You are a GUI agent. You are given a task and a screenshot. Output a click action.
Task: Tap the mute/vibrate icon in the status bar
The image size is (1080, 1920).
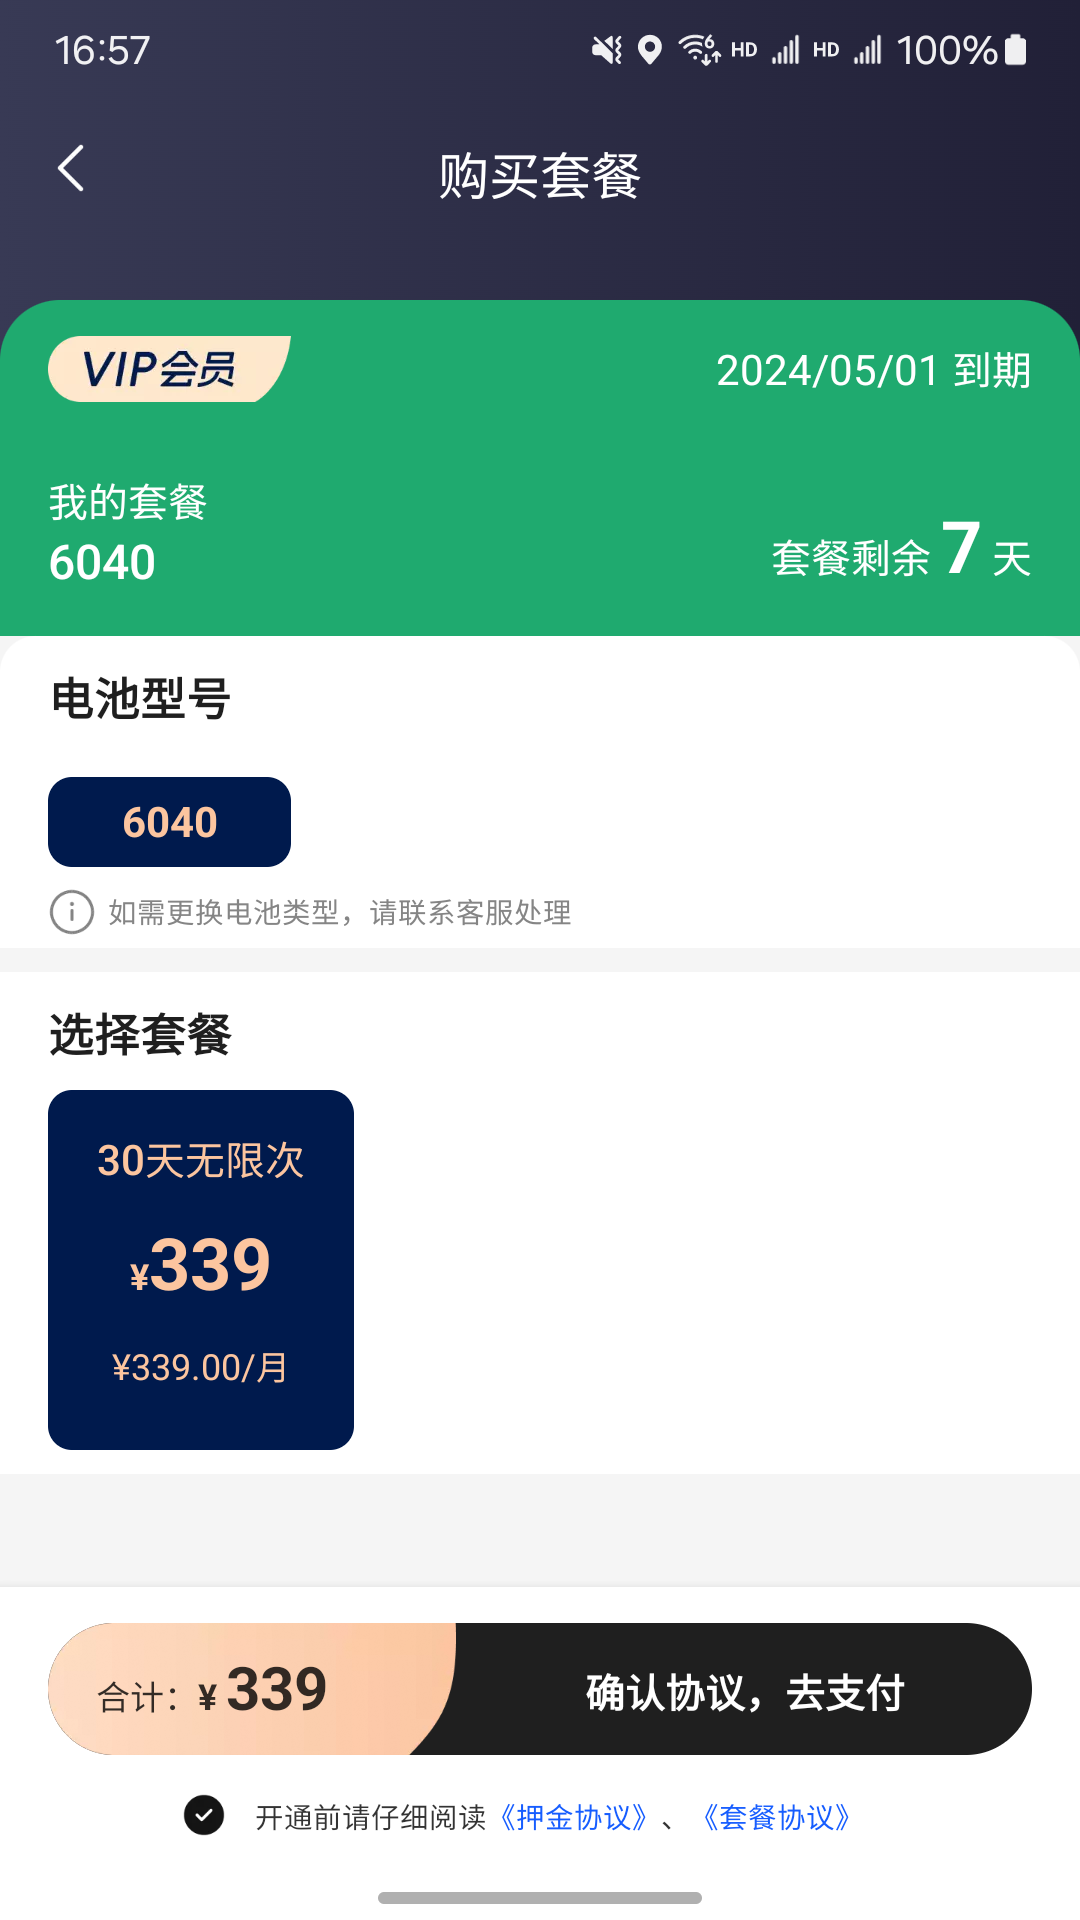click(x=604, y=48)
